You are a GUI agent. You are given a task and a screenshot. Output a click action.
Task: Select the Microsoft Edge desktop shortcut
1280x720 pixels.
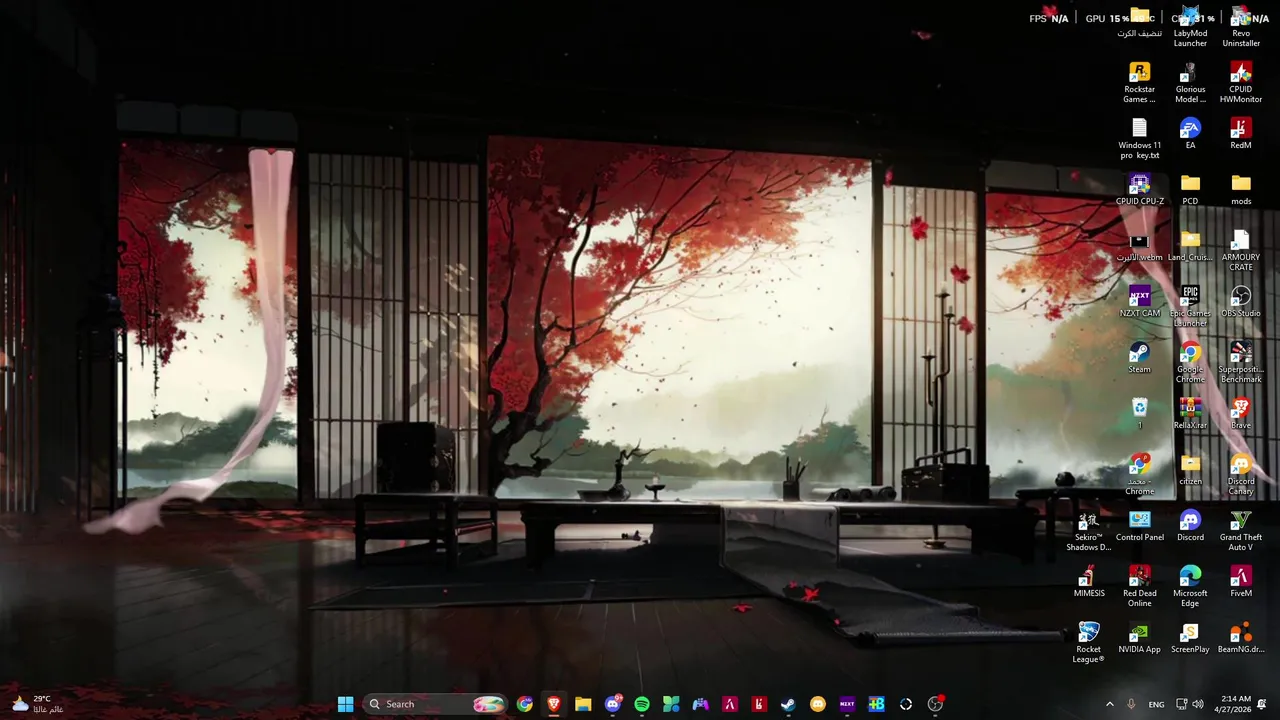1190,586
